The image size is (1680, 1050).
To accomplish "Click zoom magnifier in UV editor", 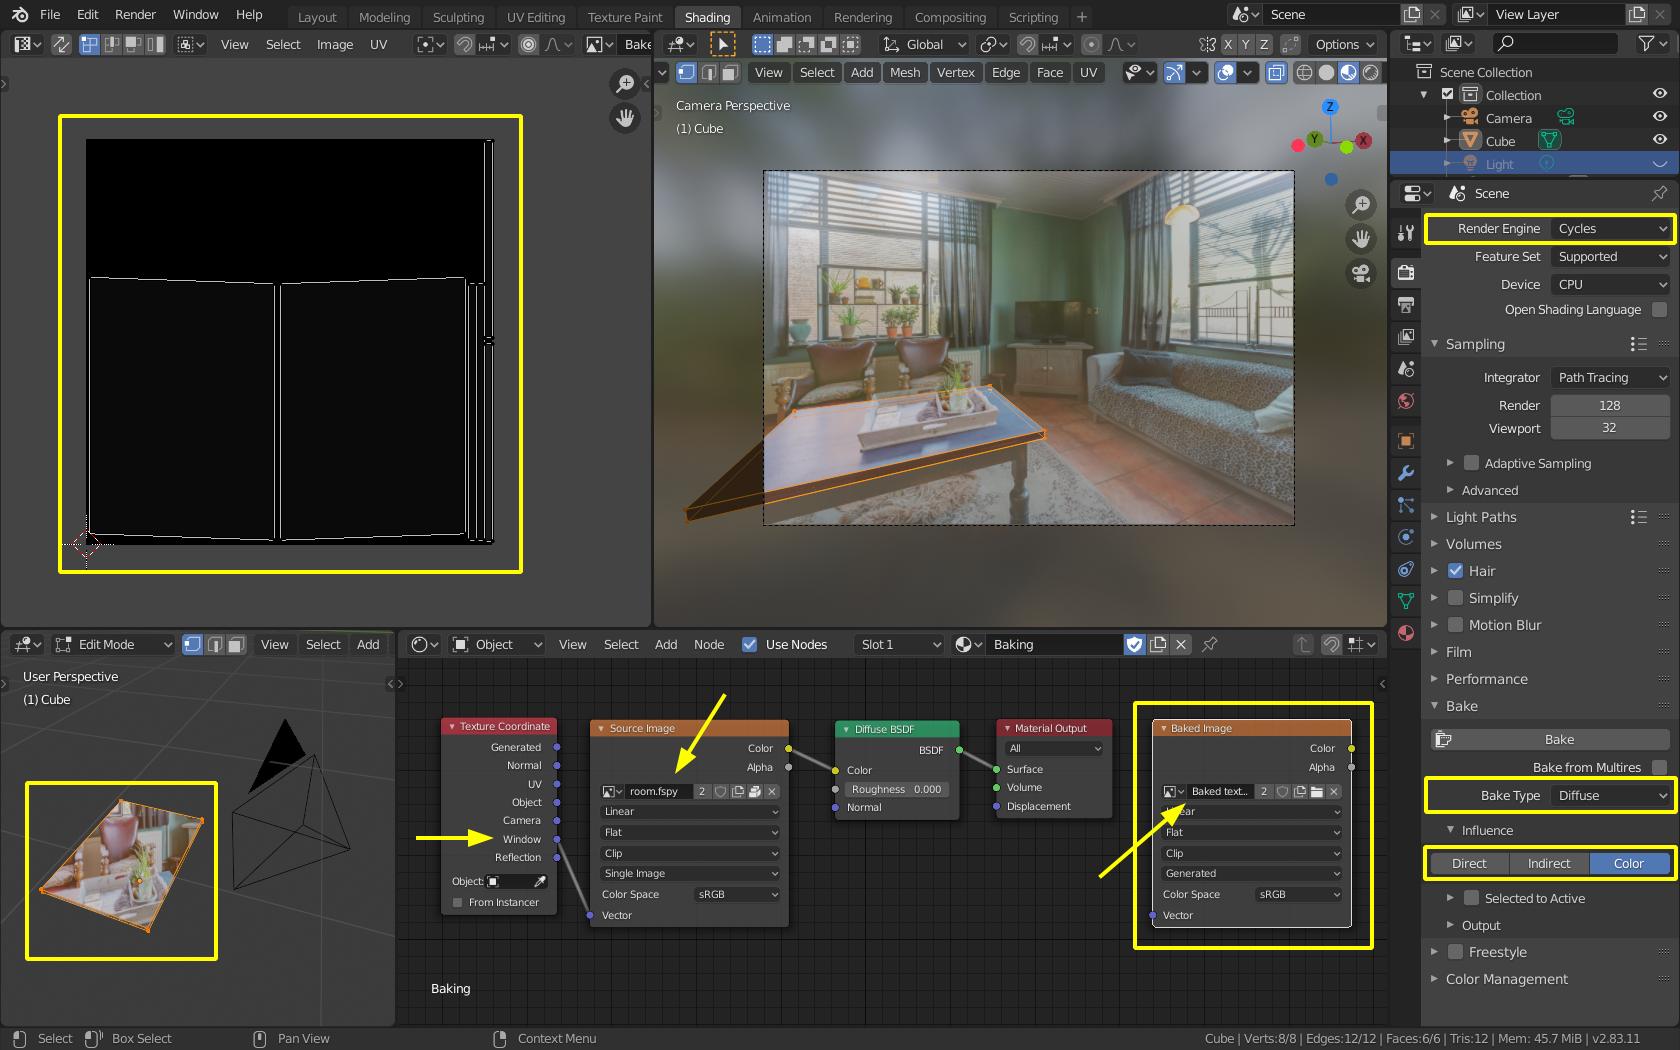I will [625, 84].
